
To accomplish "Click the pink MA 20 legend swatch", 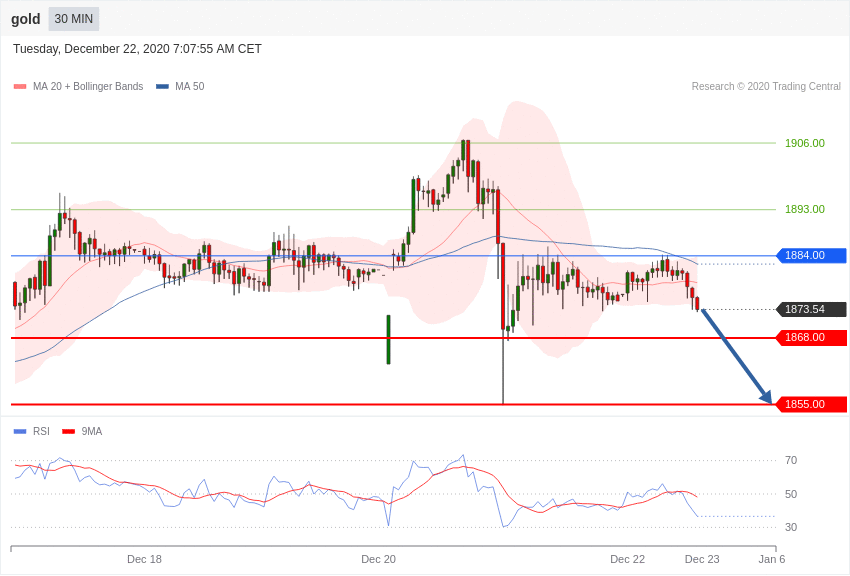I will tap(20, 86).
